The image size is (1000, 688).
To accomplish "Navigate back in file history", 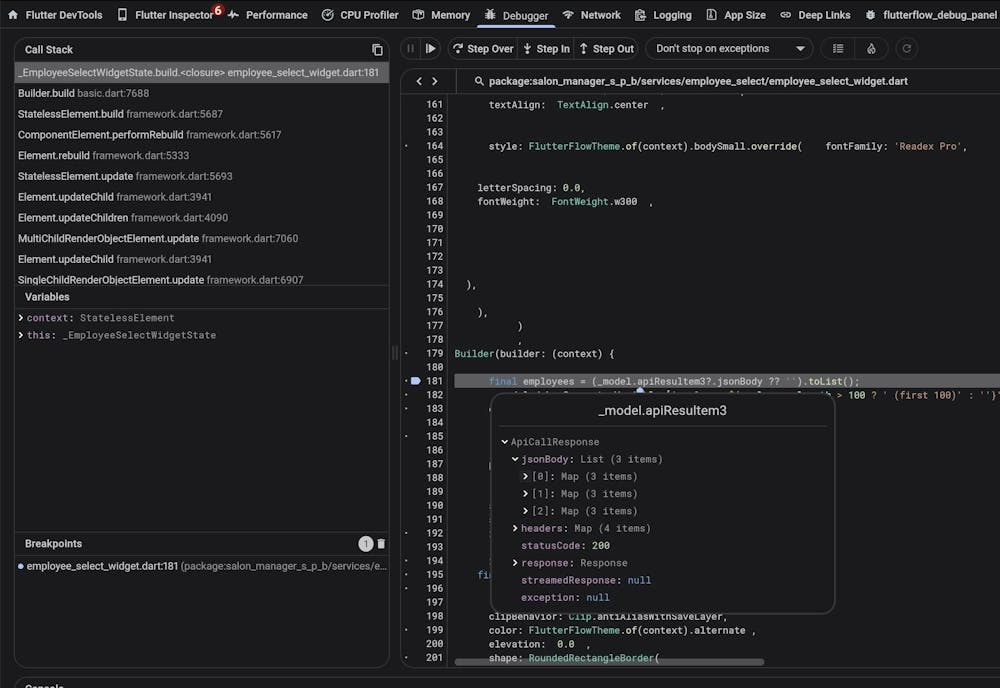I will [x=420, y=81].
